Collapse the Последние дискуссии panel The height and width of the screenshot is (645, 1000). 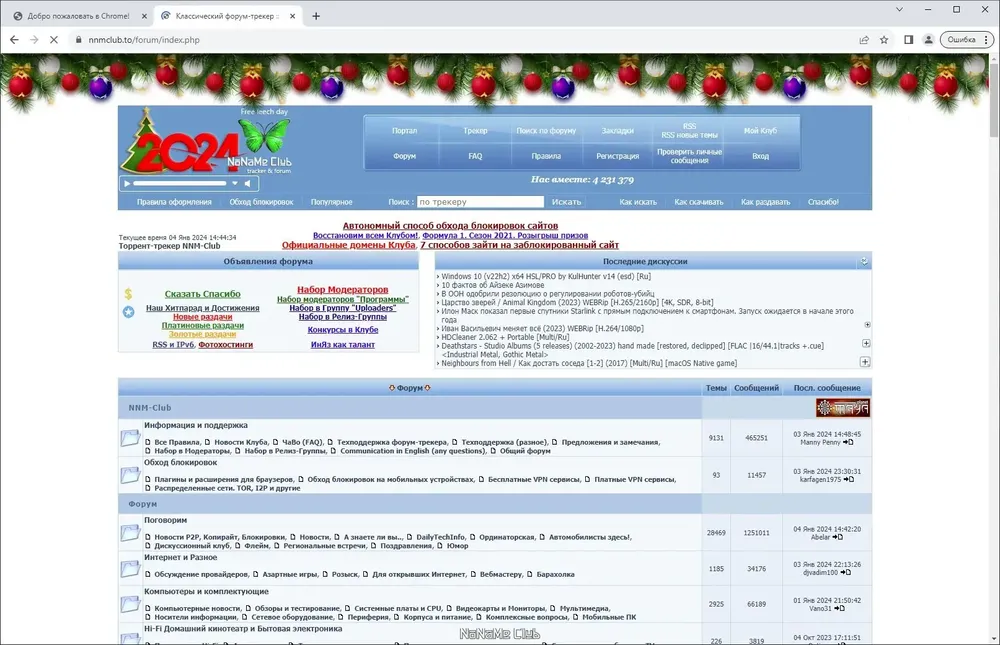click(864, 262)
